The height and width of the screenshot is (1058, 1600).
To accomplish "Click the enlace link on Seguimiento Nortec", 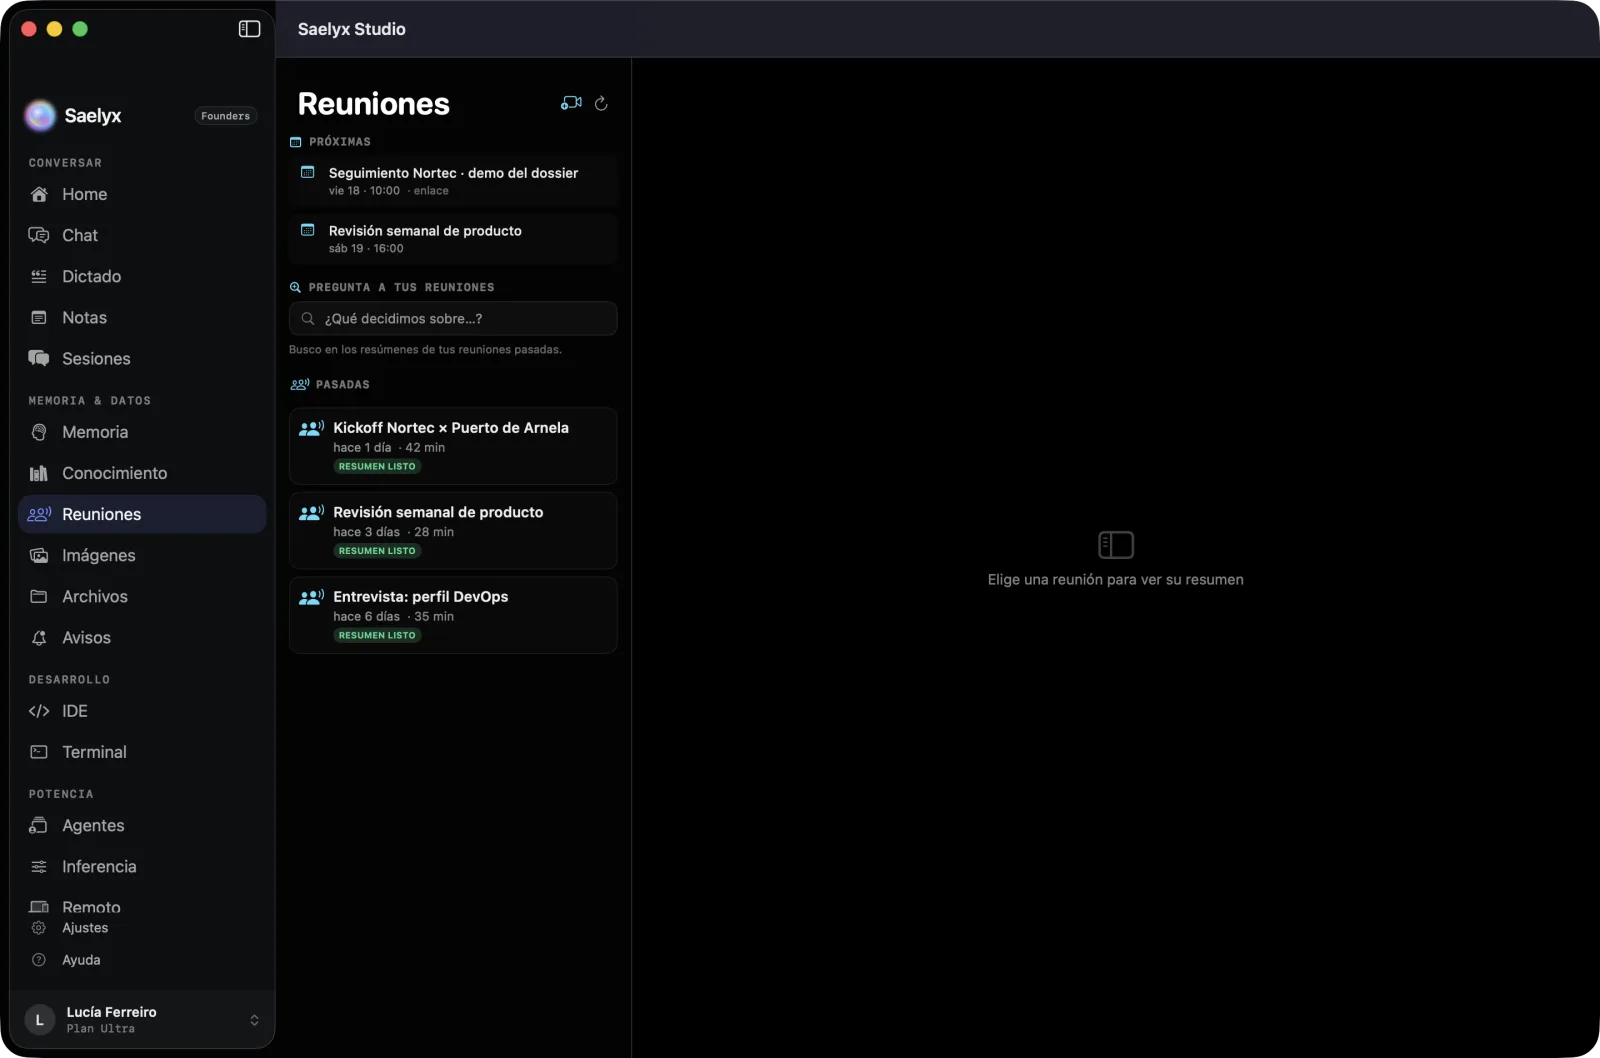I will [x=431, y=191].
